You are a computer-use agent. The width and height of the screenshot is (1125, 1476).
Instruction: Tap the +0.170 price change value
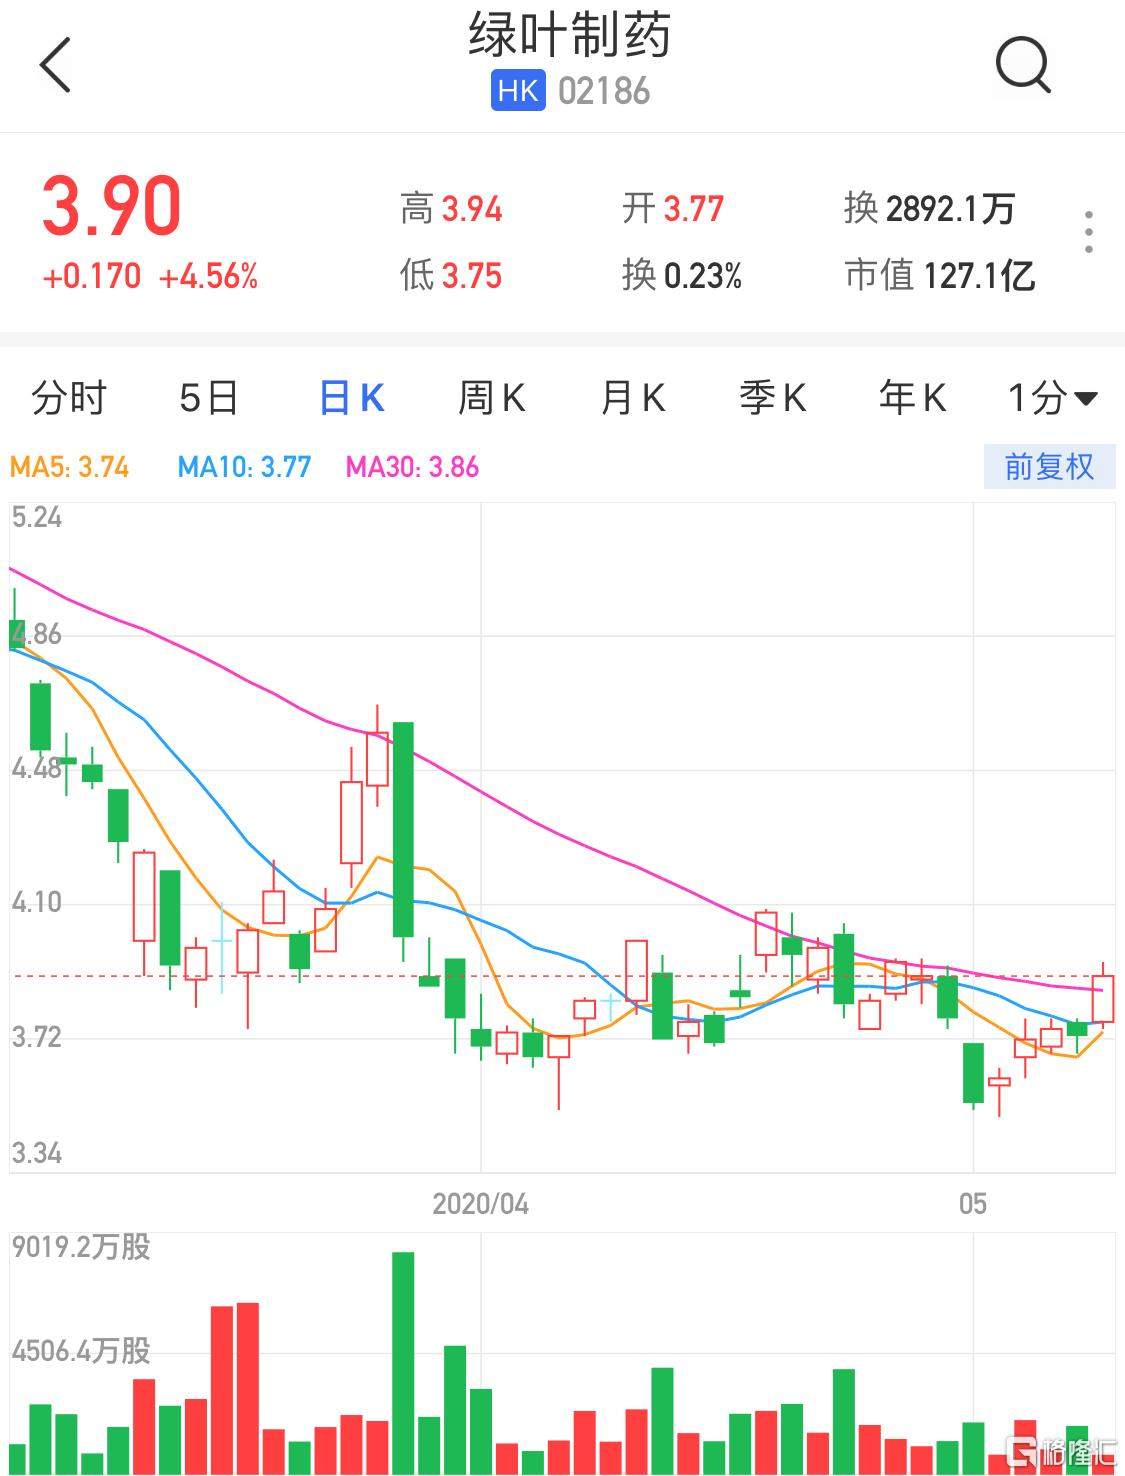(91, 276)
